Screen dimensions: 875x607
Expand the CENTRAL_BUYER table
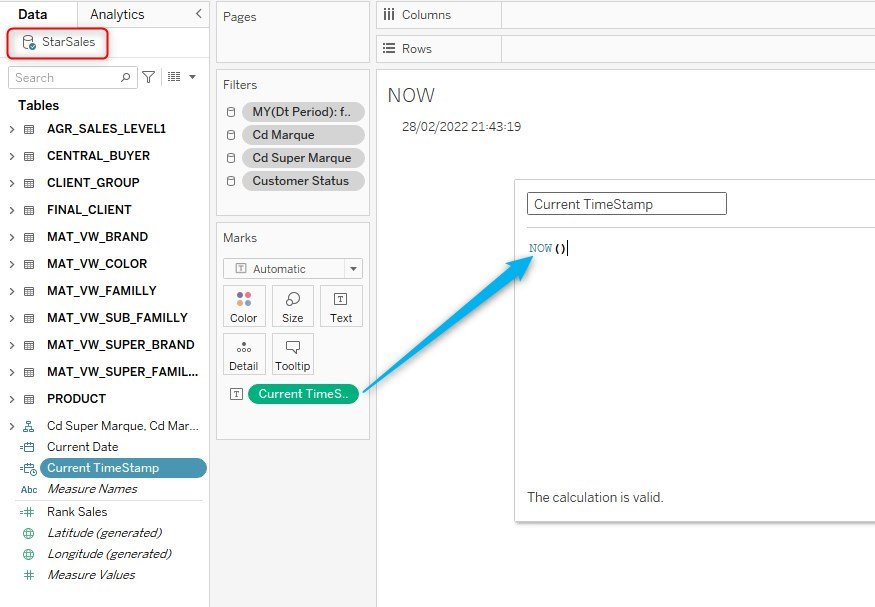coord(12,156)
